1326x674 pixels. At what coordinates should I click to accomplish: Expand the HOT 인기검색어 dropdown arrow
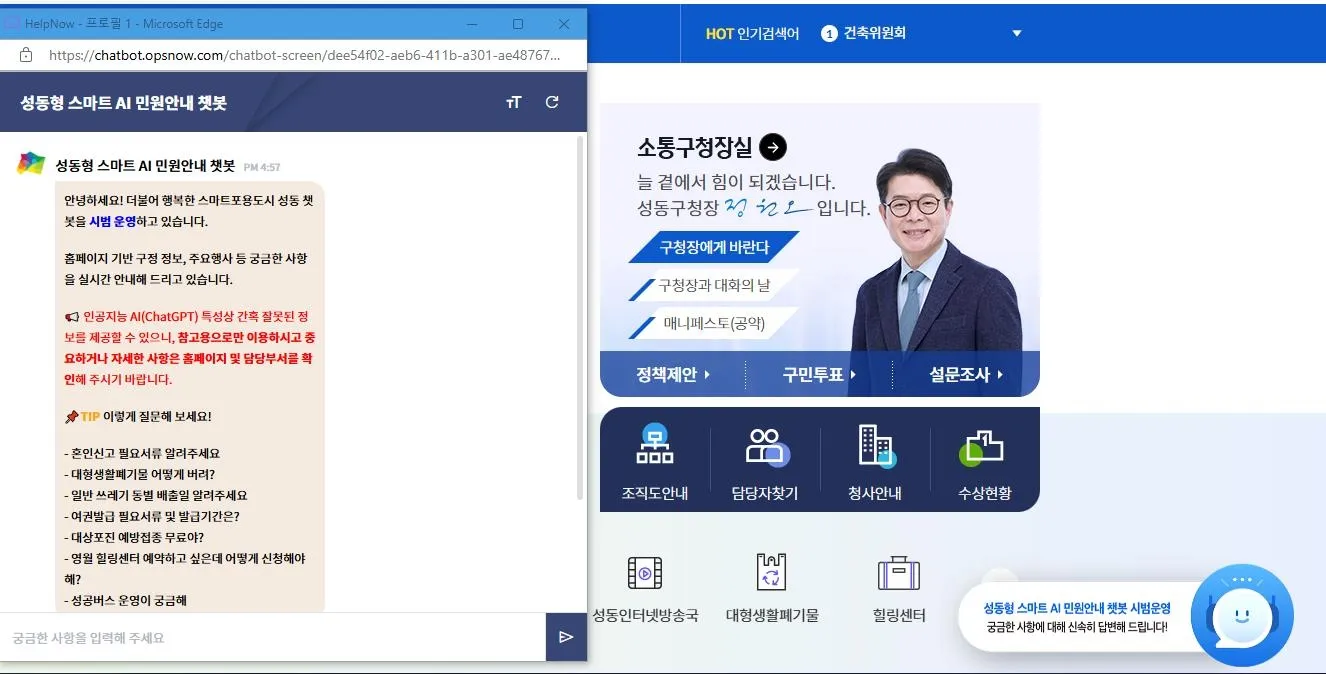pyautogui.click(x=1017, y=33)
